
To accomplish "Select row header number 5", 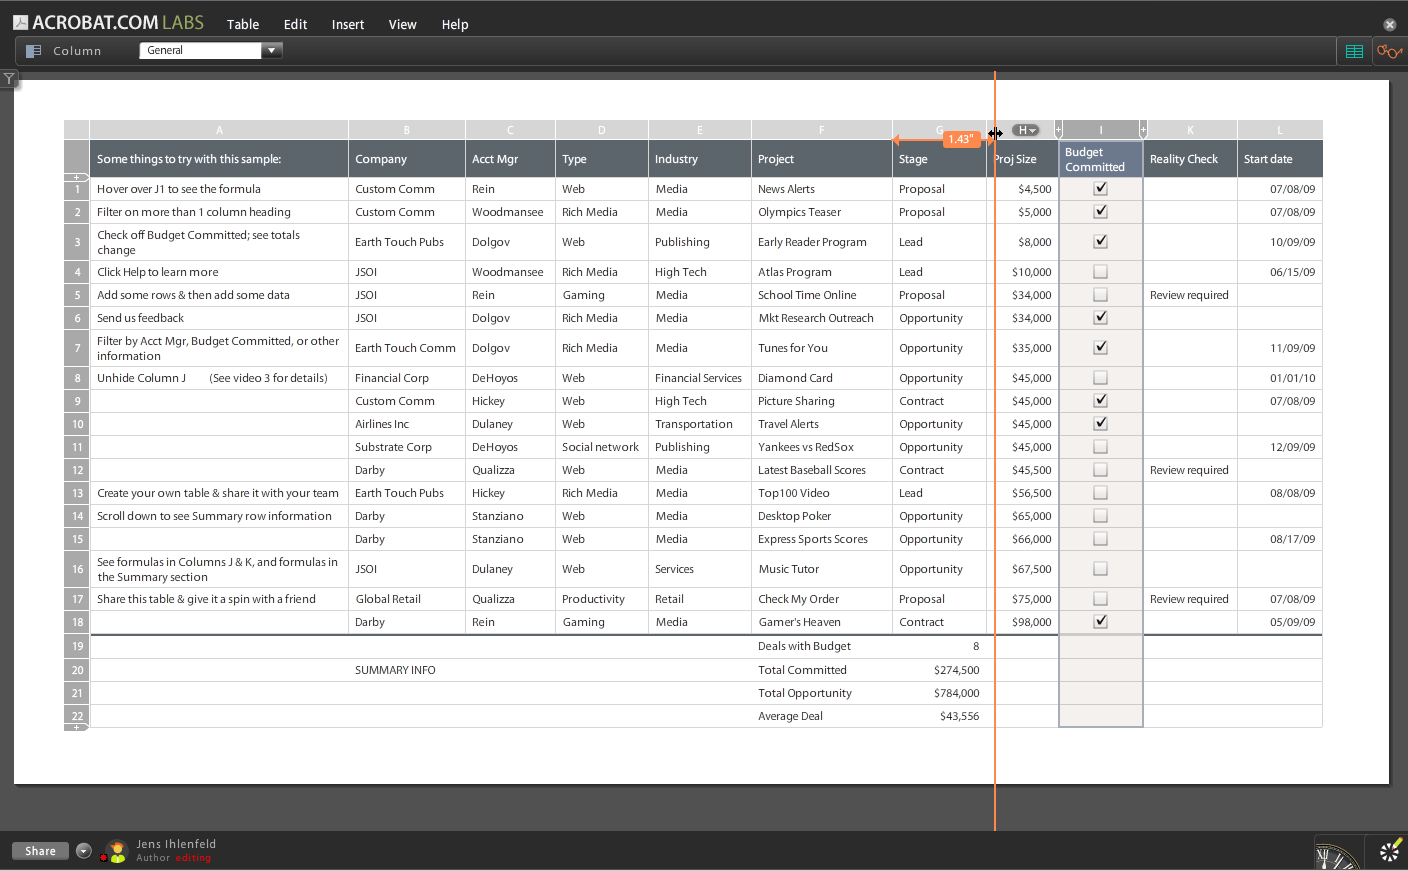I will point(76,294).
